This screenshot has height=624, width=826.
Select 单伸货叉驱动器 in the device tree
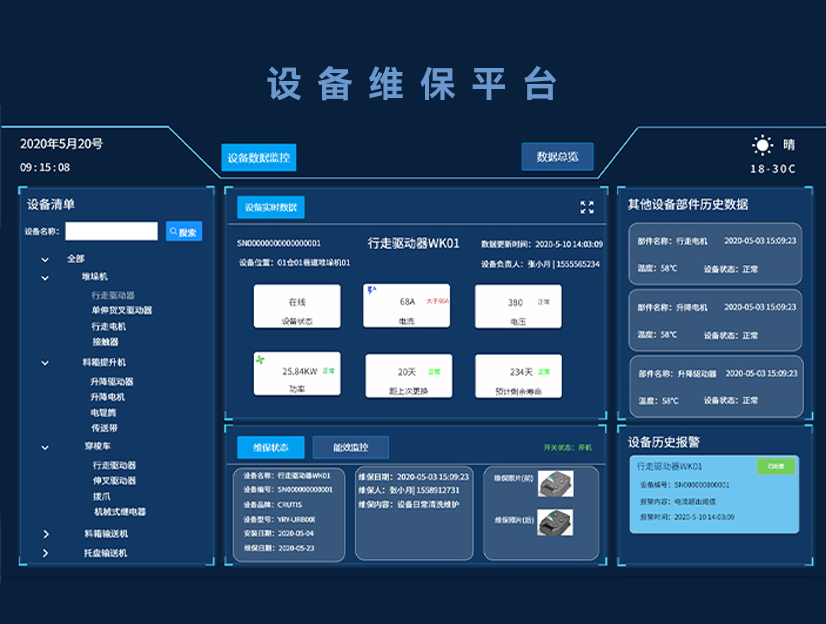122,311
